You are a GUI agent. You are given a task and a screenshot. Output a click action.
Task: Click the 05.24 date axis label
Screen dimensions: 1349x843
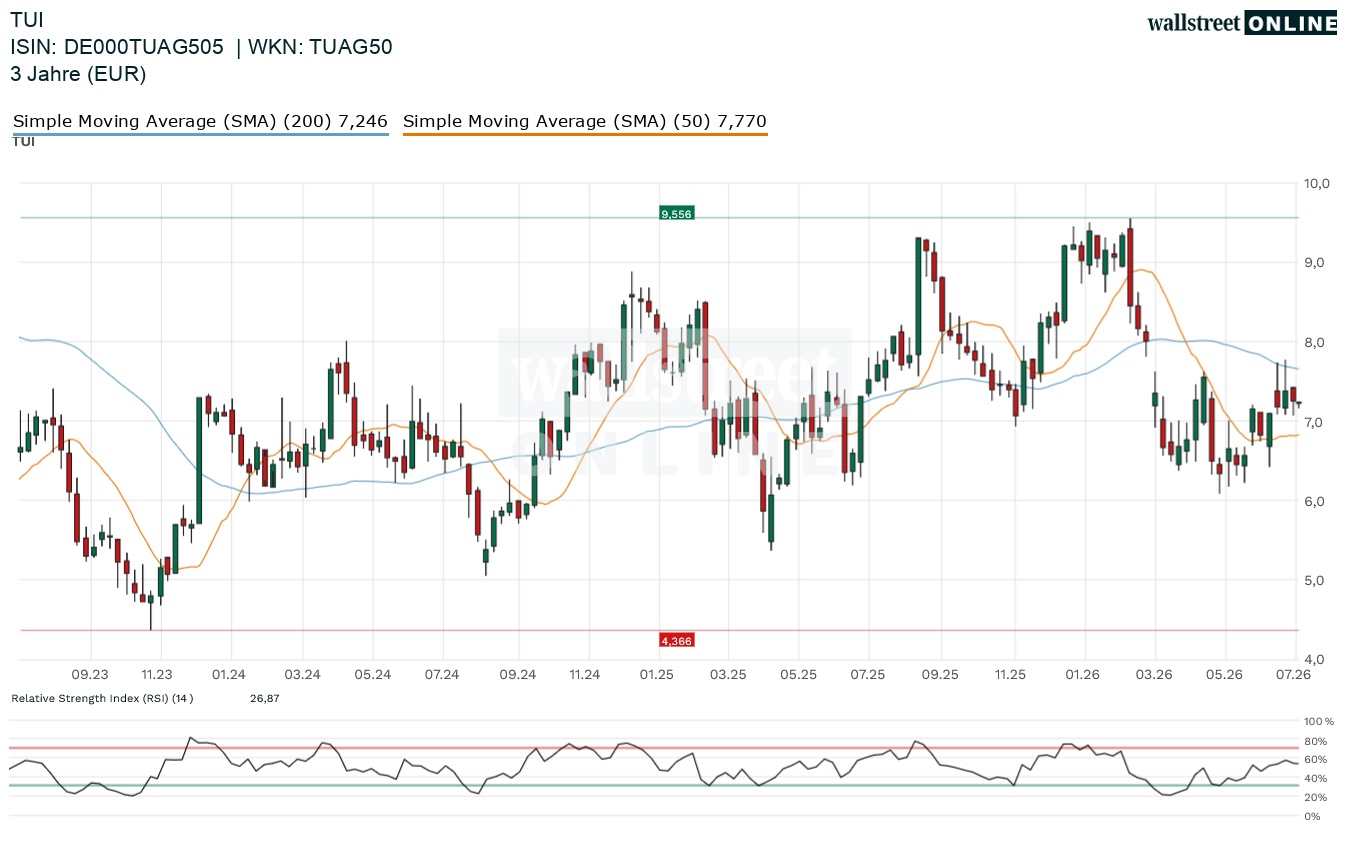(372, 675)
